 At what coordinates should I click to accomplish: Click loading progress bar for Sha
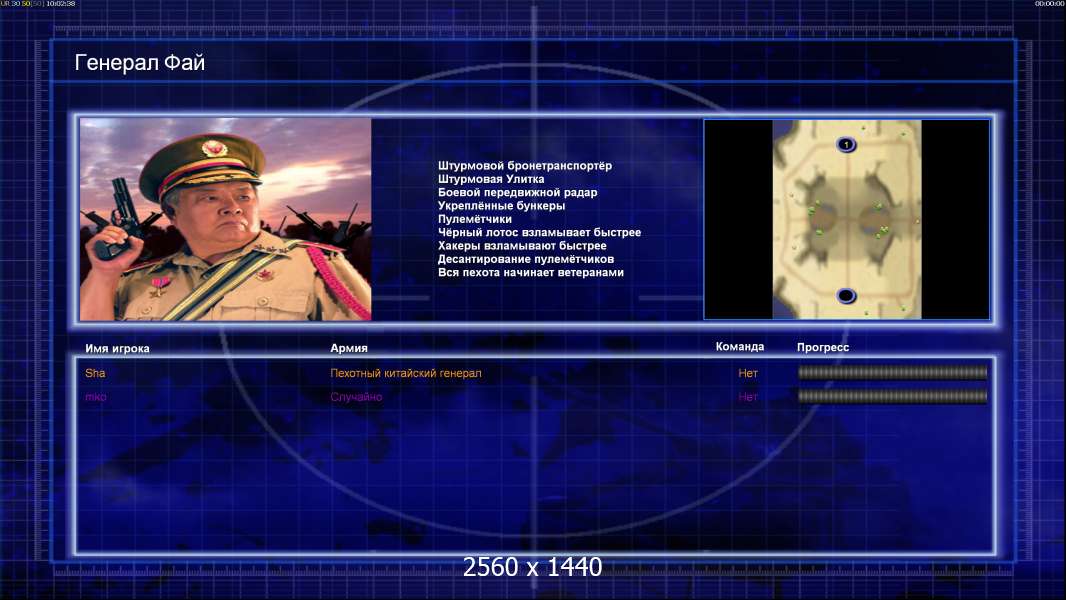click(x=893, y=372)
